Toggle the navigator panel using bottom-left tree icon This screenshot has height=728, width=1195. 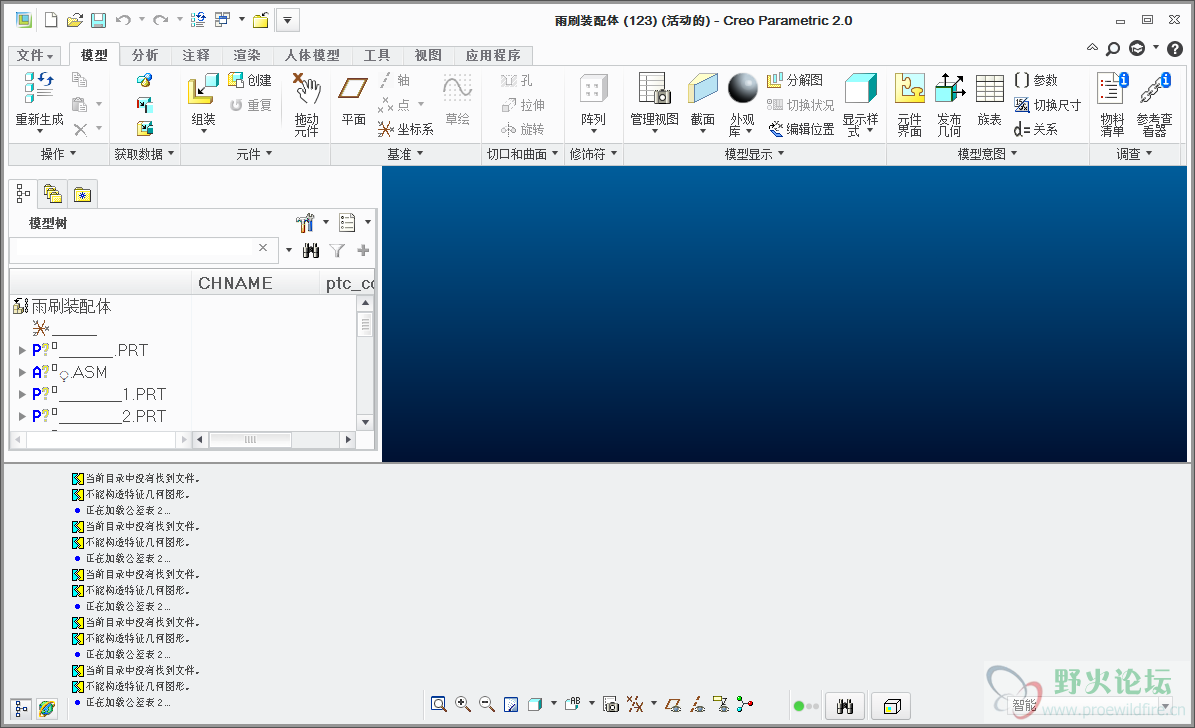[x=21, y=709]
